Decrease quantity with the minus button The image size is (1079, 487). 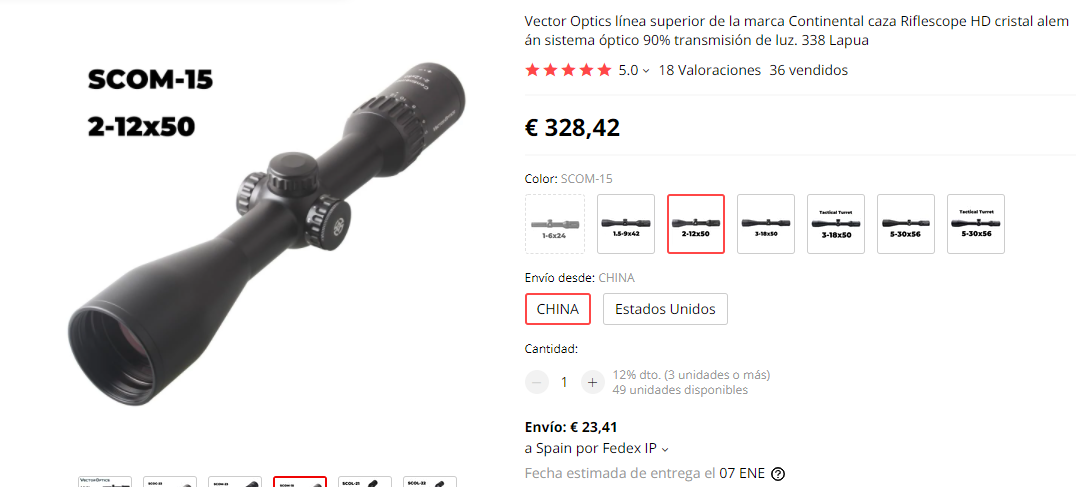click(537, 382)
